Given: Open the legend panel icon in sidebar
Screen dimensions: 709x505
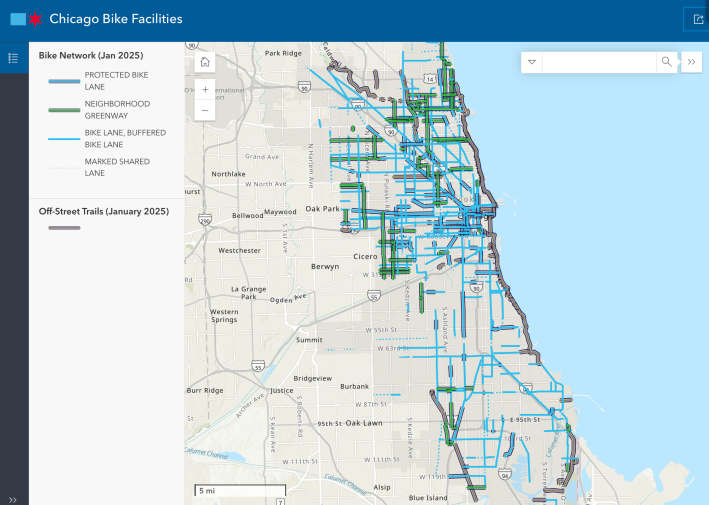Looking at the screenshot, I should [x=13, y=58].
